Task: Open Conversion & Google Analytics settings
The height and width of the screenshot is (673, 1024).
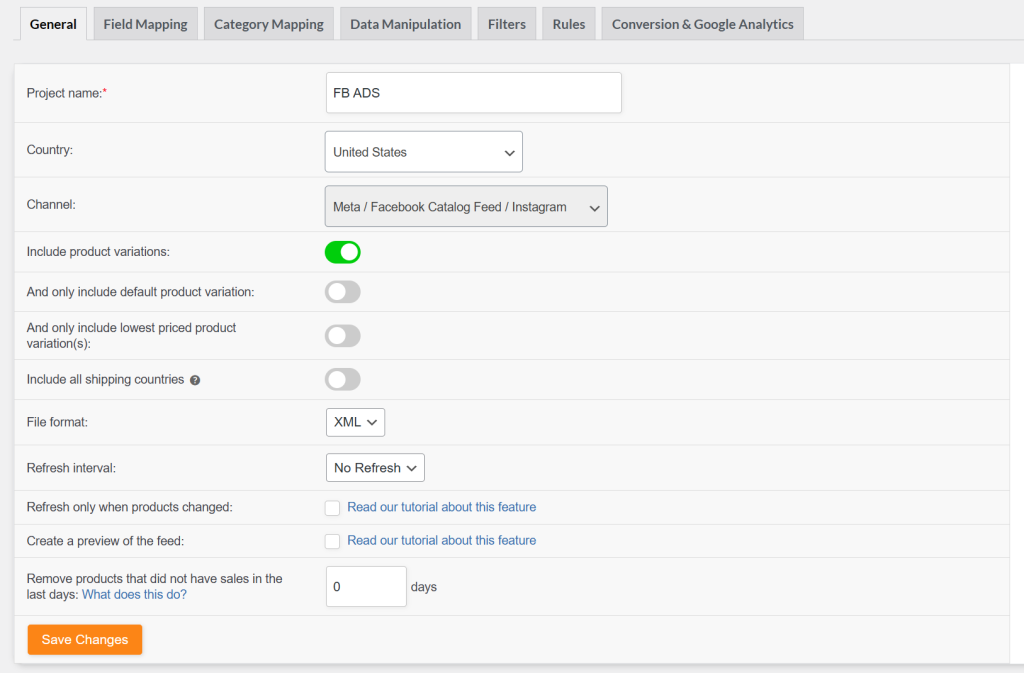Action: (x=702, y=22)
